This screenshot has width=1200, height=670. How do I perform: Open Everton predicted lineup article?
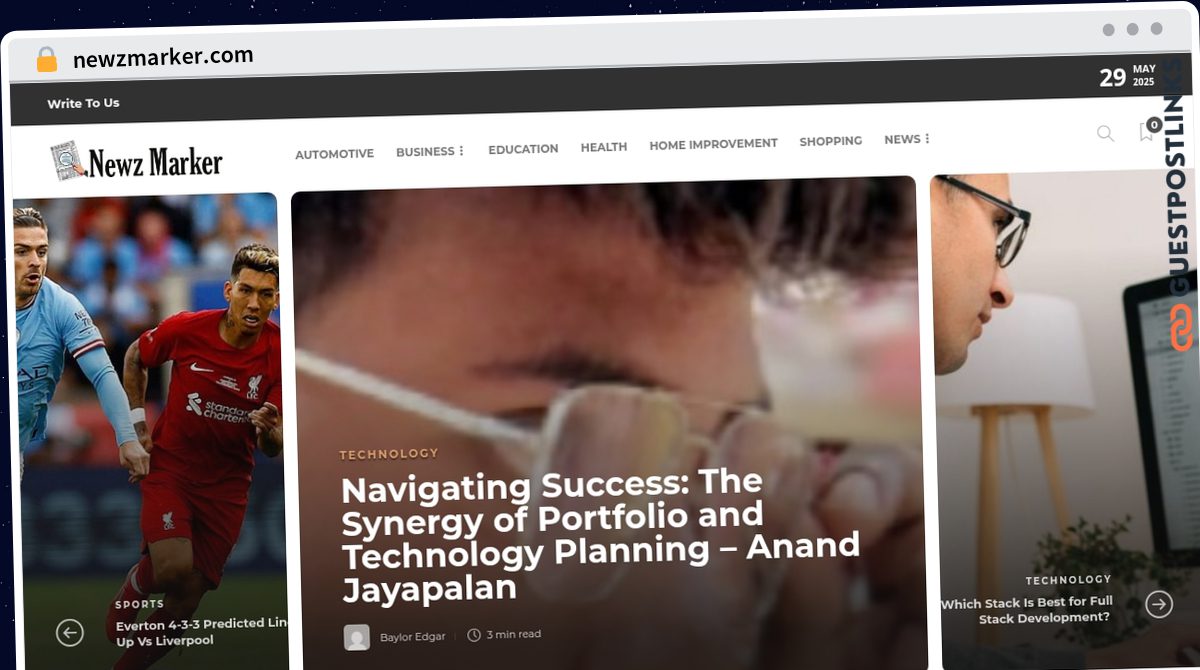202,632
